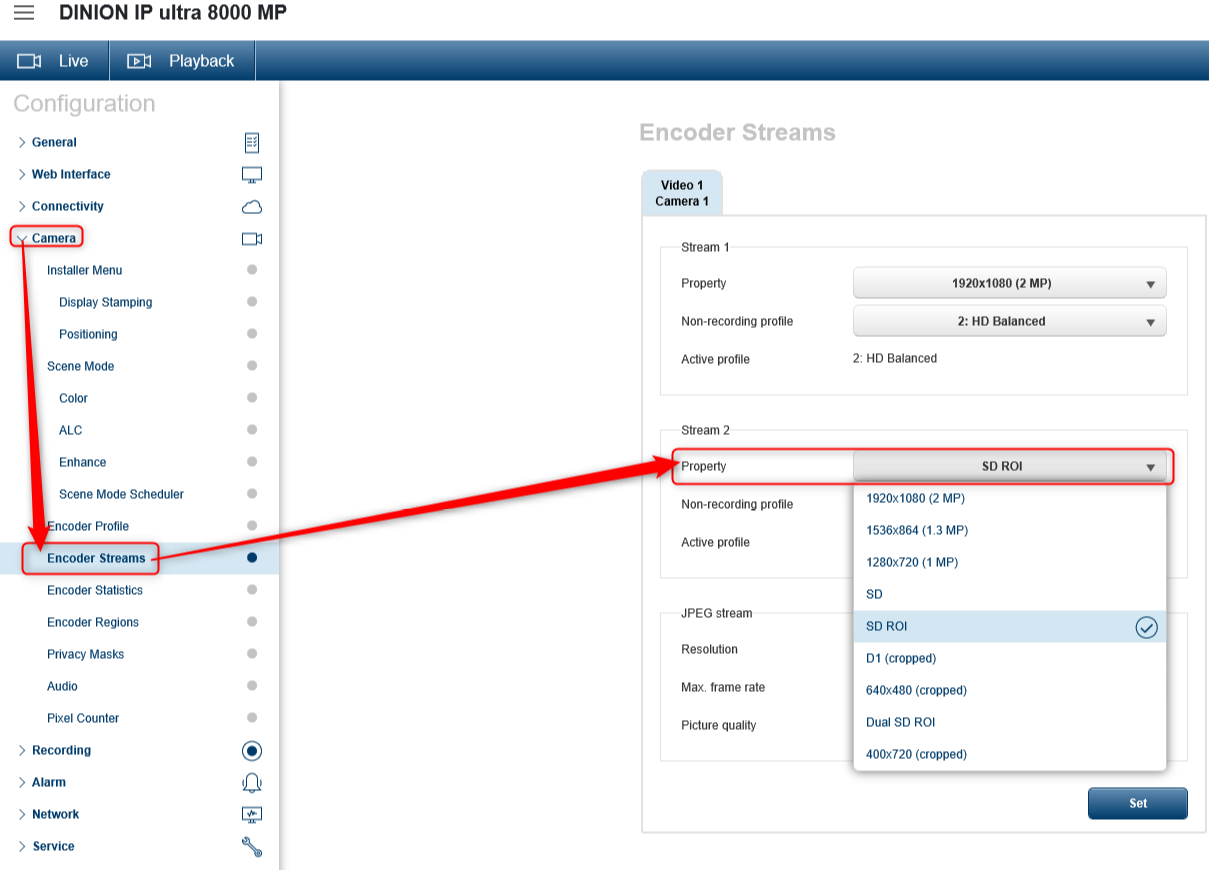Expand the Network section
Screen dimensions: 1209x877
click(x=22, y=814)
